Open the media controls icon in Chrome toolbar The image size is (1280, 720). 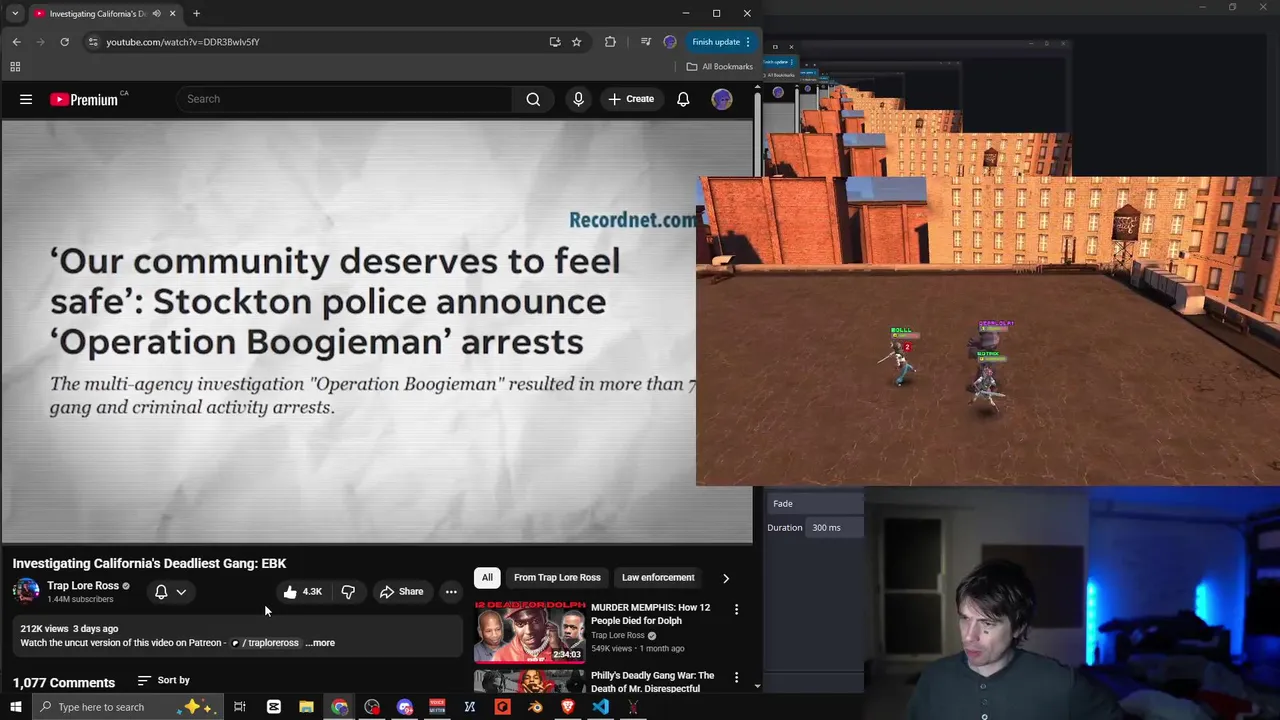(645, 42)
